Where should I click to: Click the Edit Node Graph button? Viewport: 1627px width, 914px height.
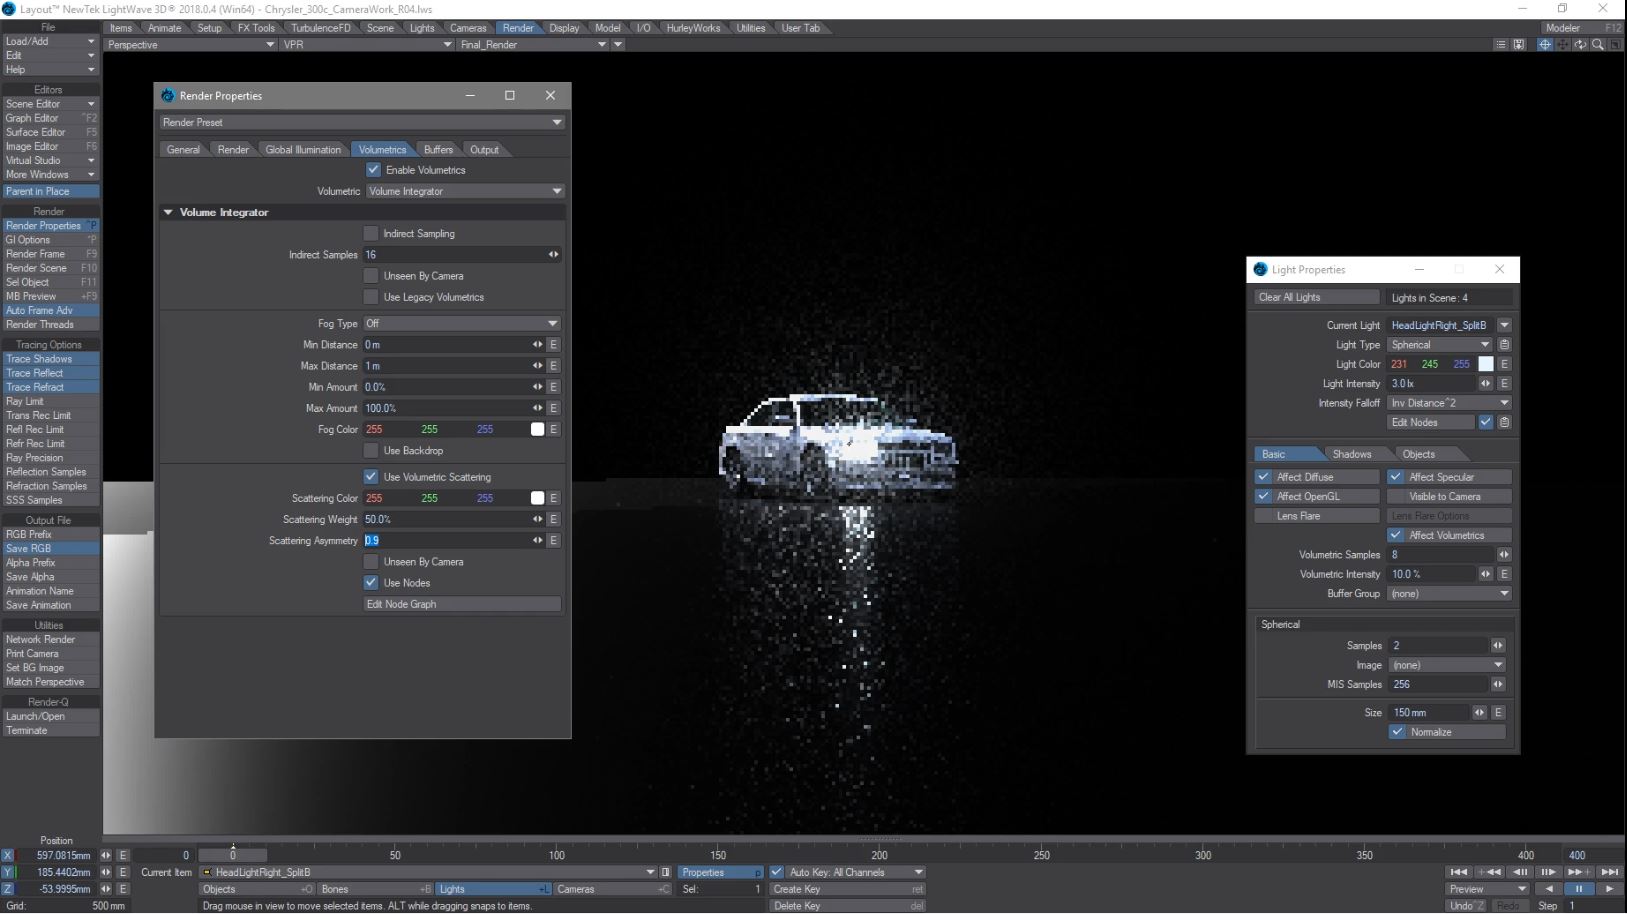(461, 604)
